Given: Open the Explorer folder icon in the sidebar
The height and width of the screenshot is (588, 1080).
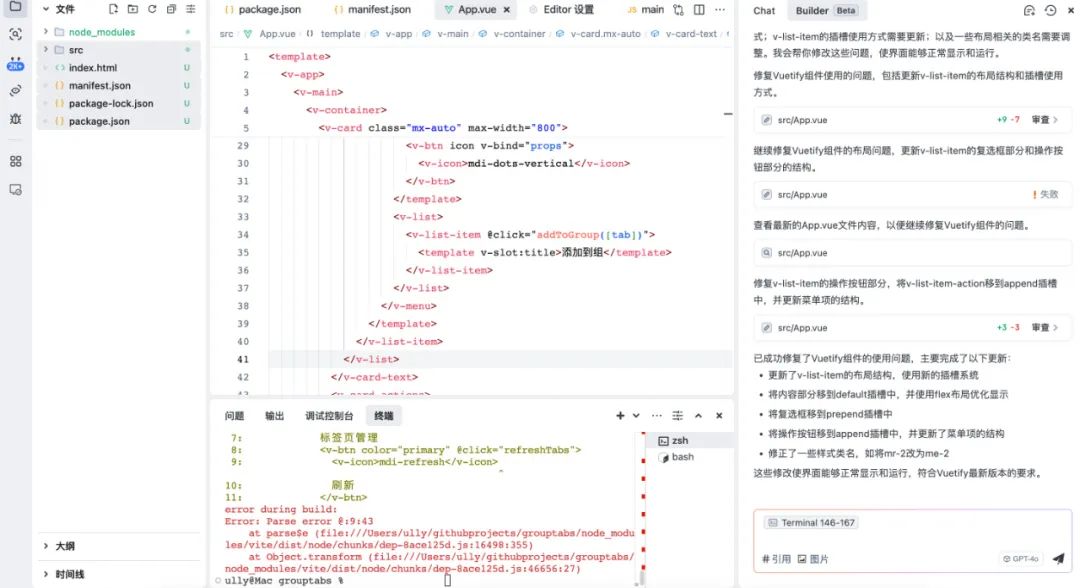Looking at the screenshot, I should (15, 7).
